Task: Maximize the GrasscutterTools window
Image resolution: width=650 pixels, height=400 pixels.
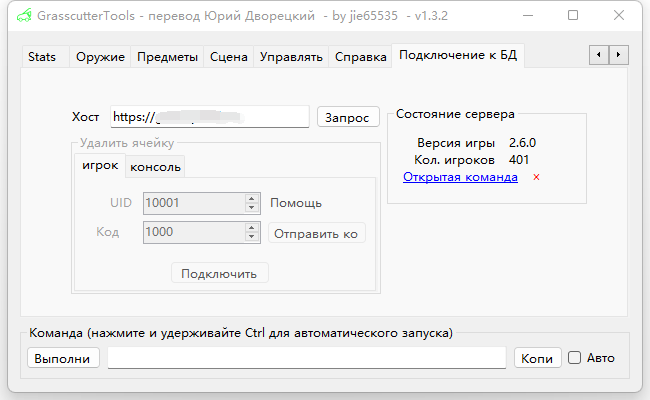Action: coord(573,16)
